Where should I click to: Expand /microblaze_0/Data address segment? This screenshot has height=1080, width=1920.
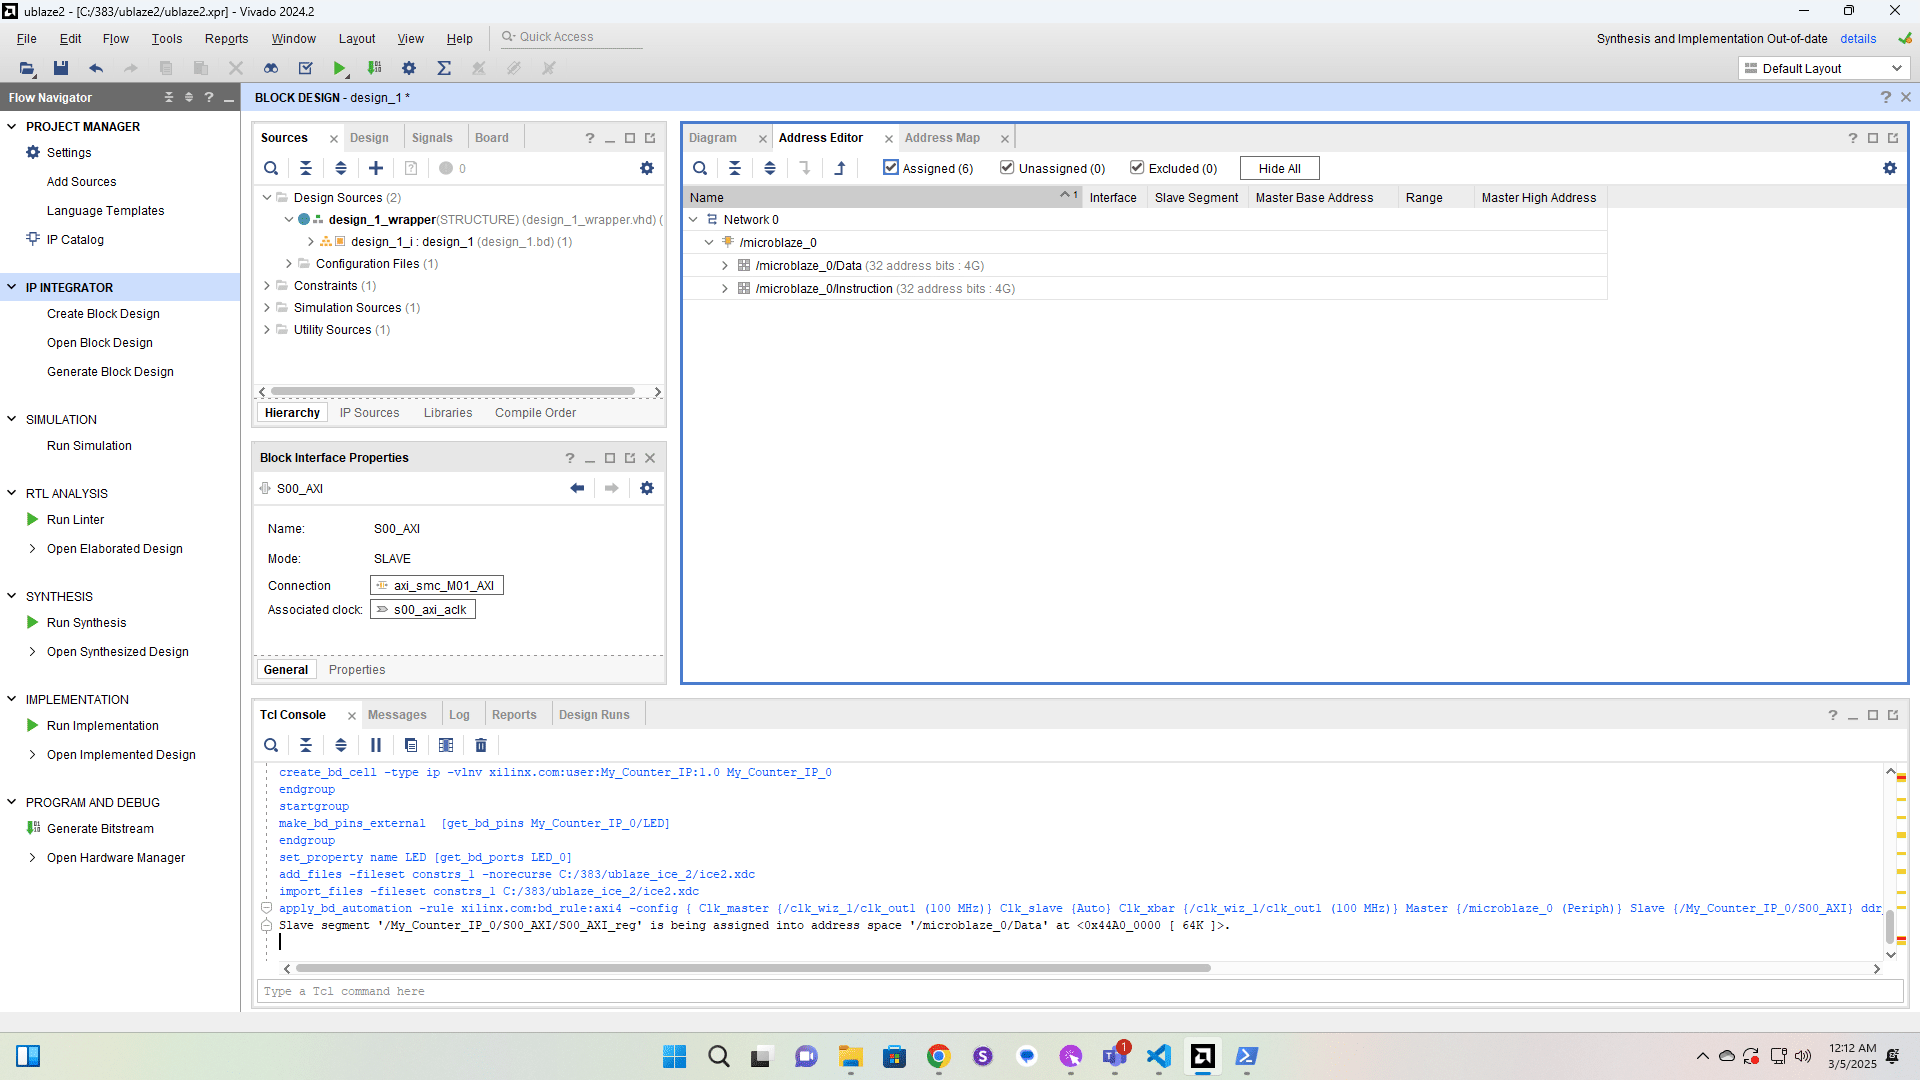pos(725,266)
